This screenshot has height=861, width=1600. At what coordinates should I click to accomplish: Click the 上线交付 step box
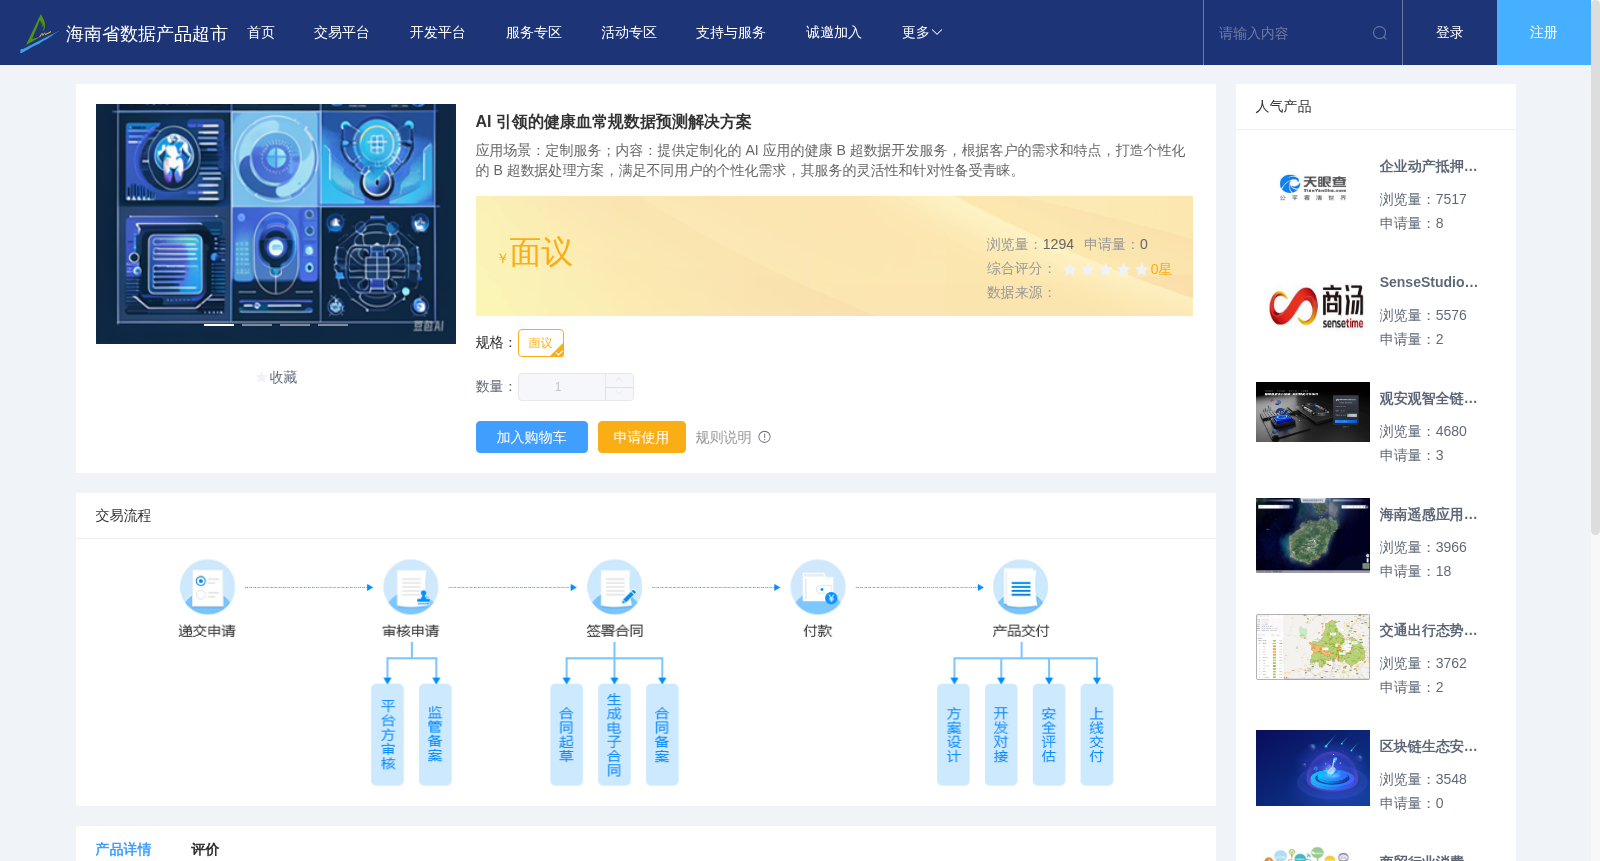tap(1097, 735)
